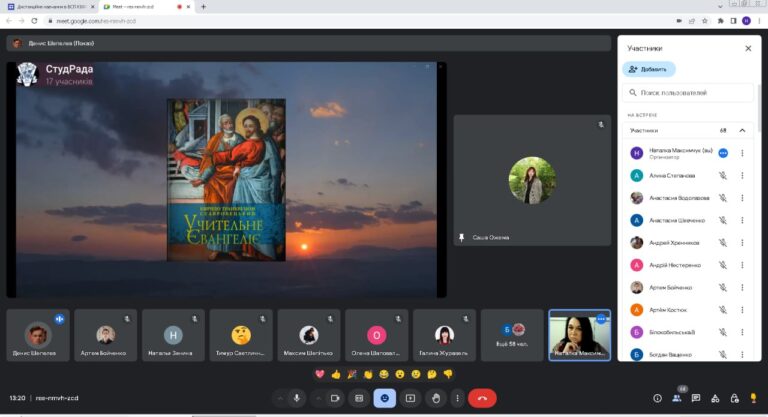Switch to the first browser tab
This screenshot has height=417, width=768.
(49, 7)
